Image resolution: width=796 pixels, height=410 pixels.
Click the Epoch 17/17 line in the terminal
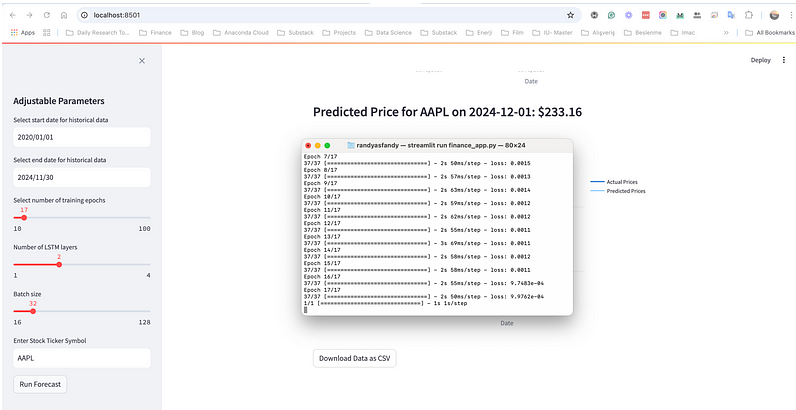click(x=322, y=290)
